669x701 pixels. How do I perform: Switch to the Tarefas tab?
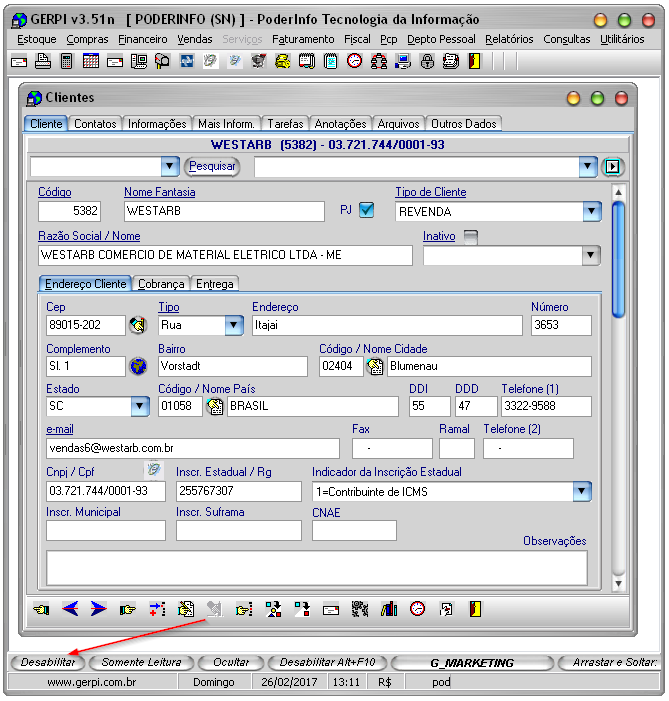point(285,124)
